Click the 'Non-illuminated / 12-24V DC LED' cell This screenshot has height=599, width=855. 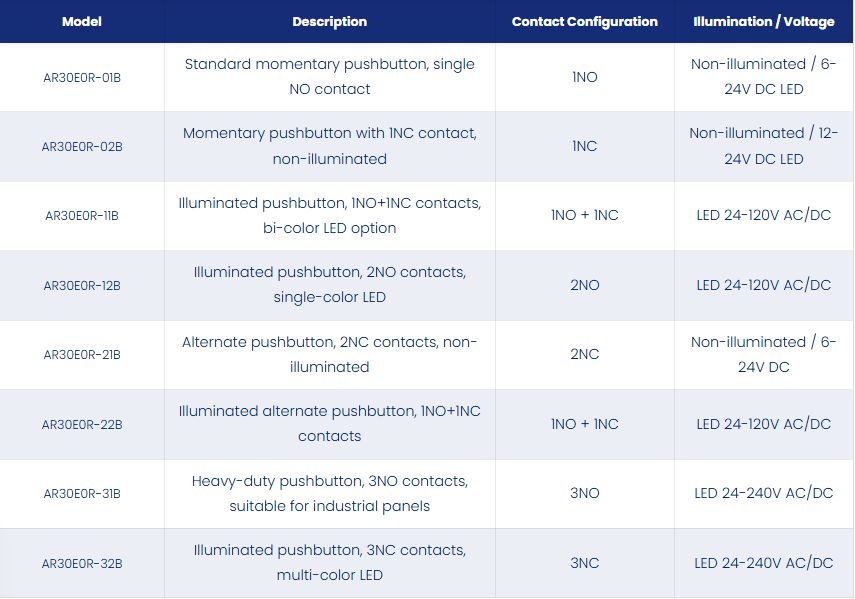click(763, 146)
